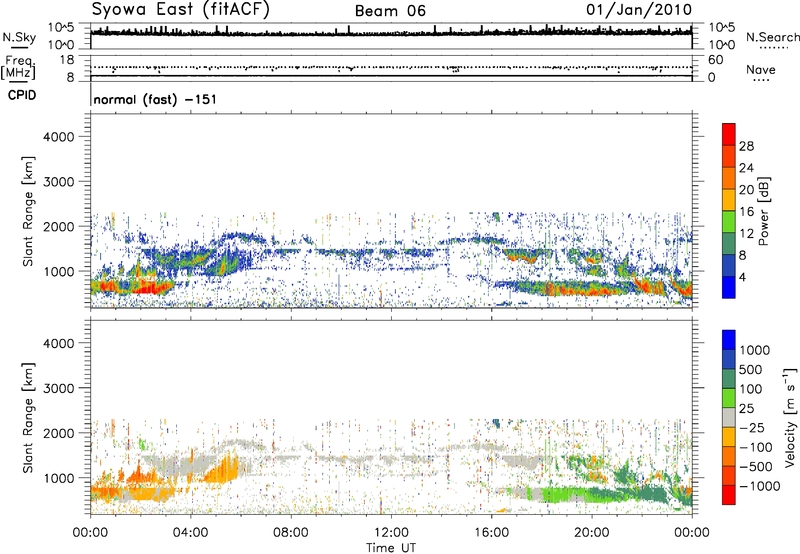Viewport: 800px width, 554px height.
Task: Pick the red bottom segment of the velocity colorbar
Action: click(x=729, y=495)
